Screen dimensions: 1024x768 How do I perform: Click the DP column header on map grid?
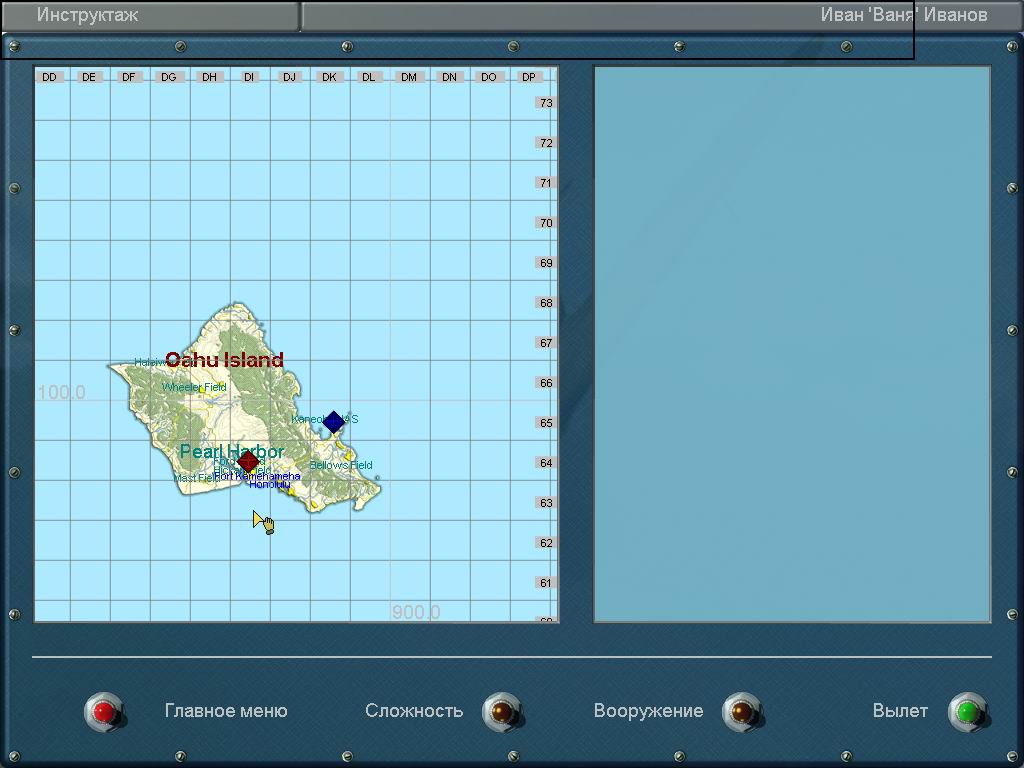[x=529, y=77]
